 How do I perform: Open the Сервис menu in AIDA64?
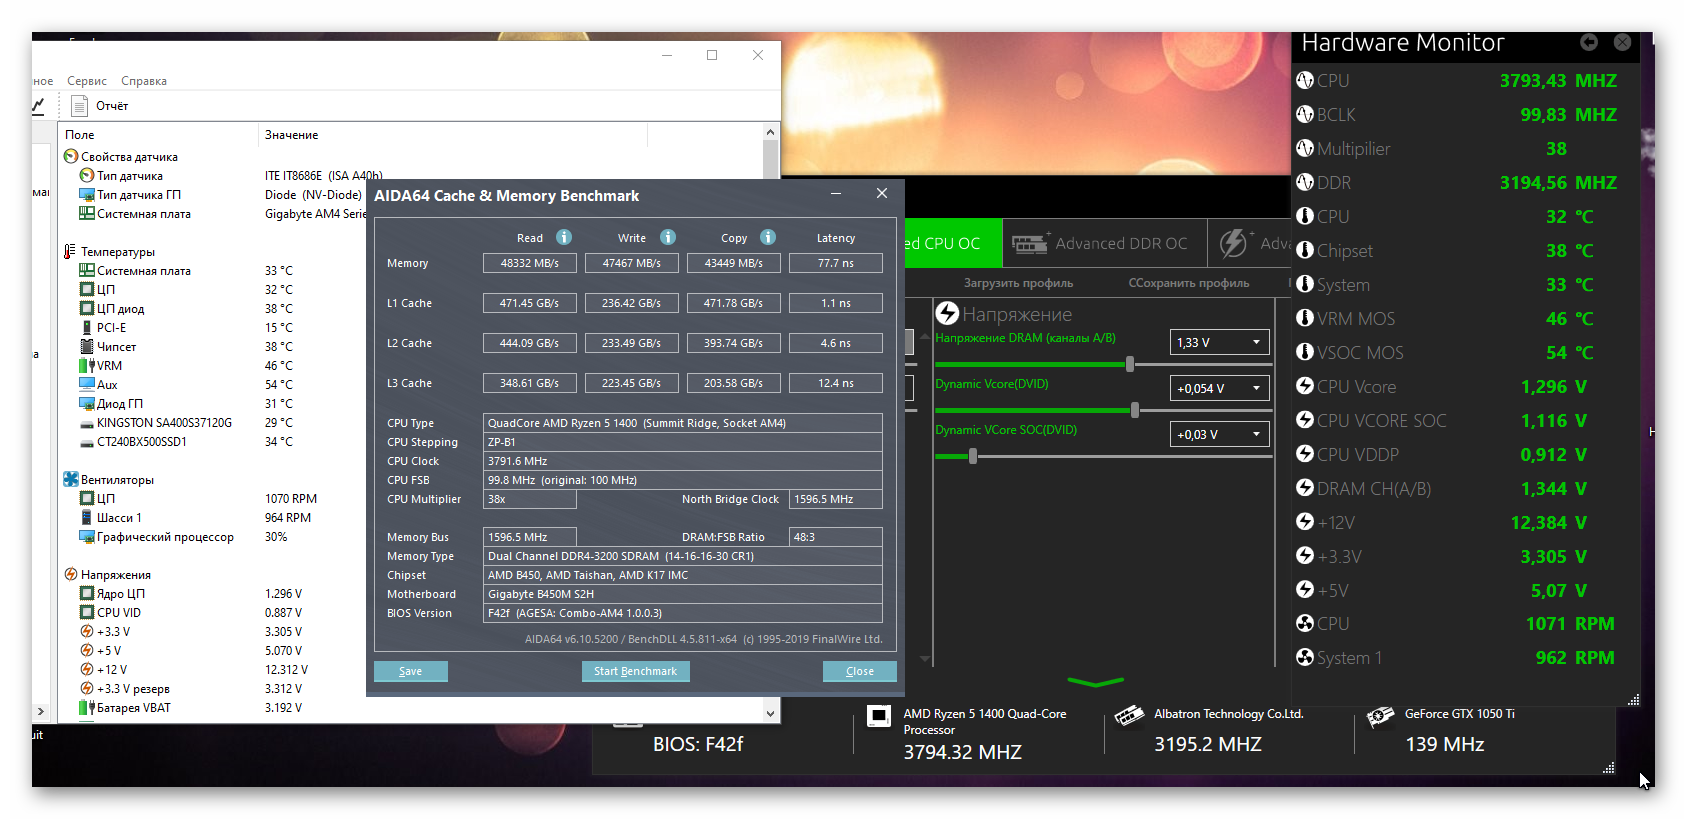pos(87,81)
